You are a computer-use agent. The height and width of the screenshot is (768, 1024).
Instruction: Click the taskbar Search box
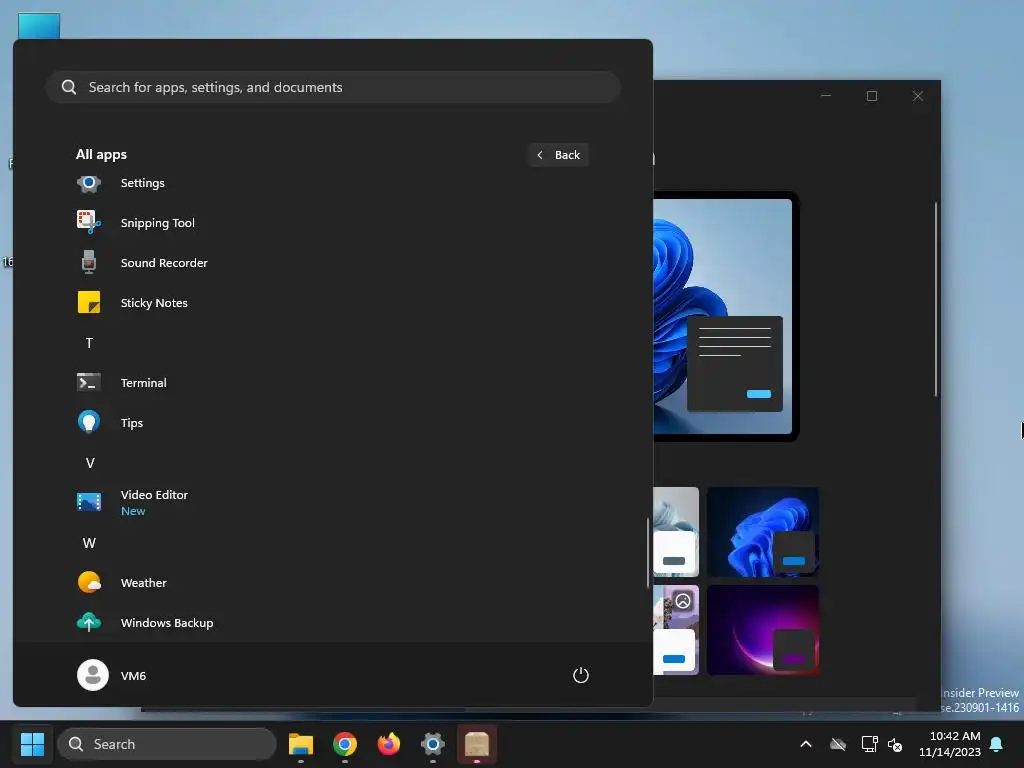point(167,744)
